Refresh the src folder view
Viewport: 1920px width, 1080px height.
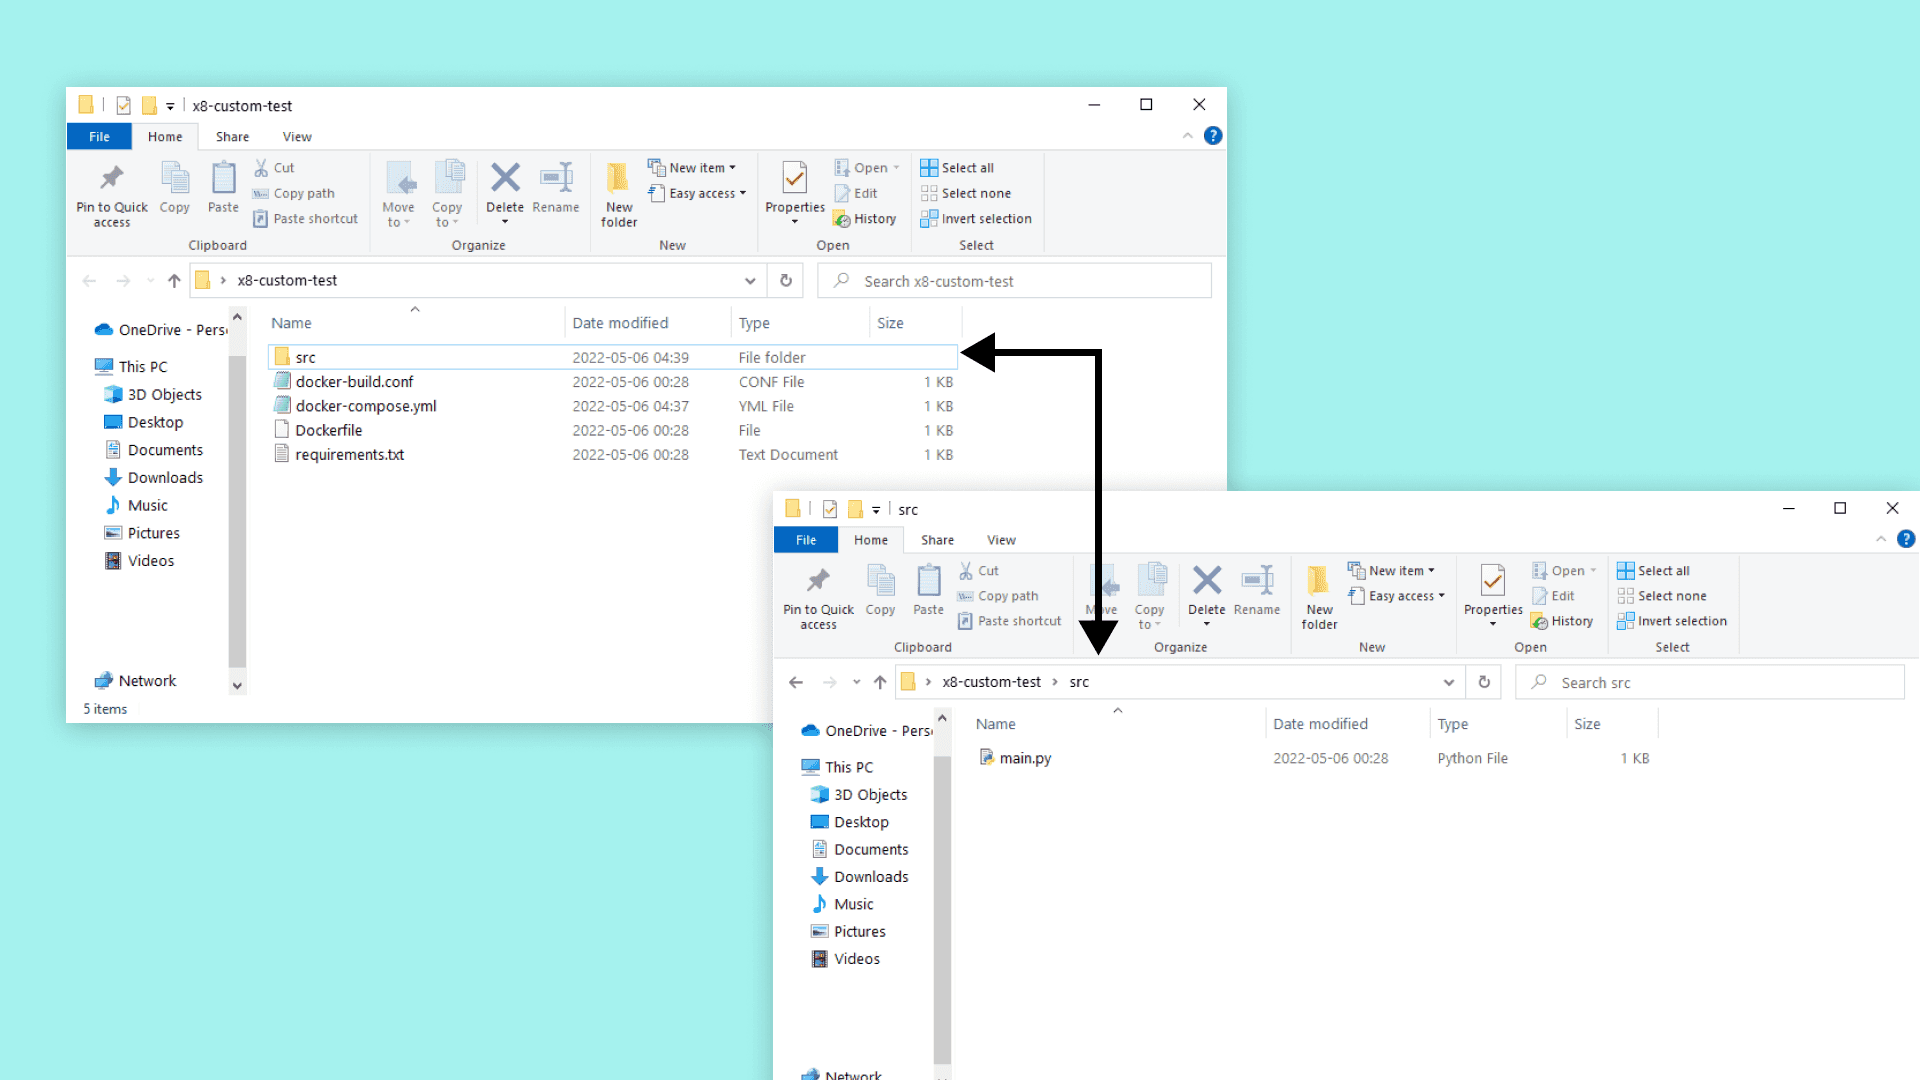1484,682
